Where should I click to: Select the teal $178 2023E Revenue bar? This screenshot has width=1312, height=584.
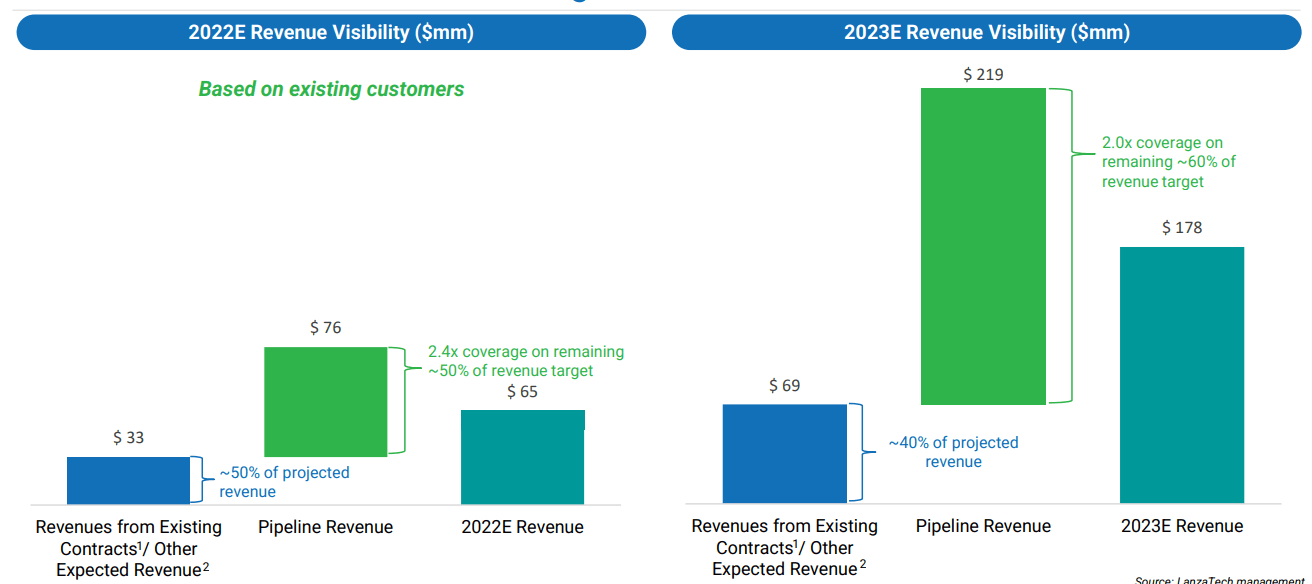click(x=1182, y=375)
